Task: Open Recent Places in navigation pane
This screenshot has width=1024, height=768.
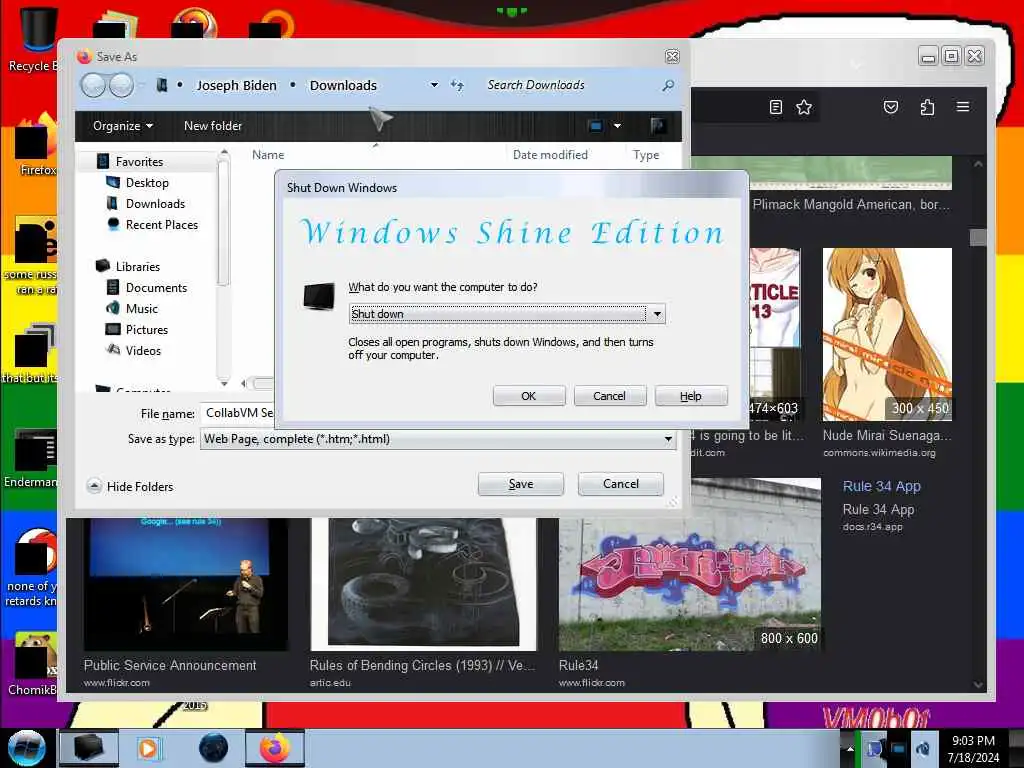Action: (161, 225)
